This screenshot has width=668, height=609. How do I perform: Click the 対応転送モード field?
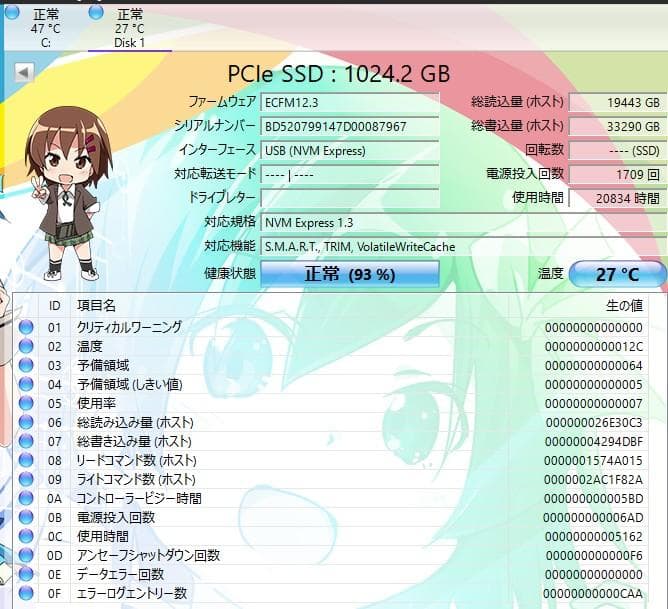350,175
